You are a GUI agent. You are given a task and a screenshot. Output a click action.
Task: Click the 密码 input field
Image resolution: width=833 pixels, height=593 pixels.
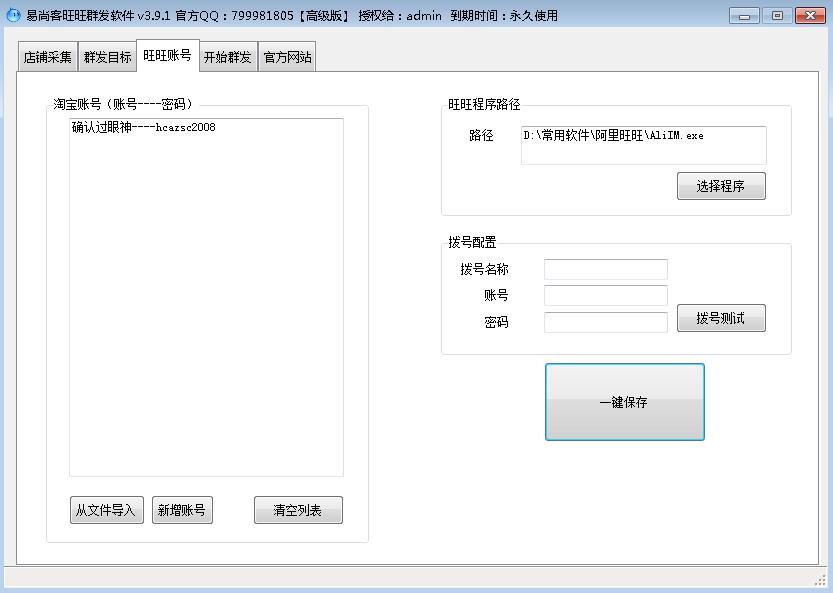(x=604, y=322)
